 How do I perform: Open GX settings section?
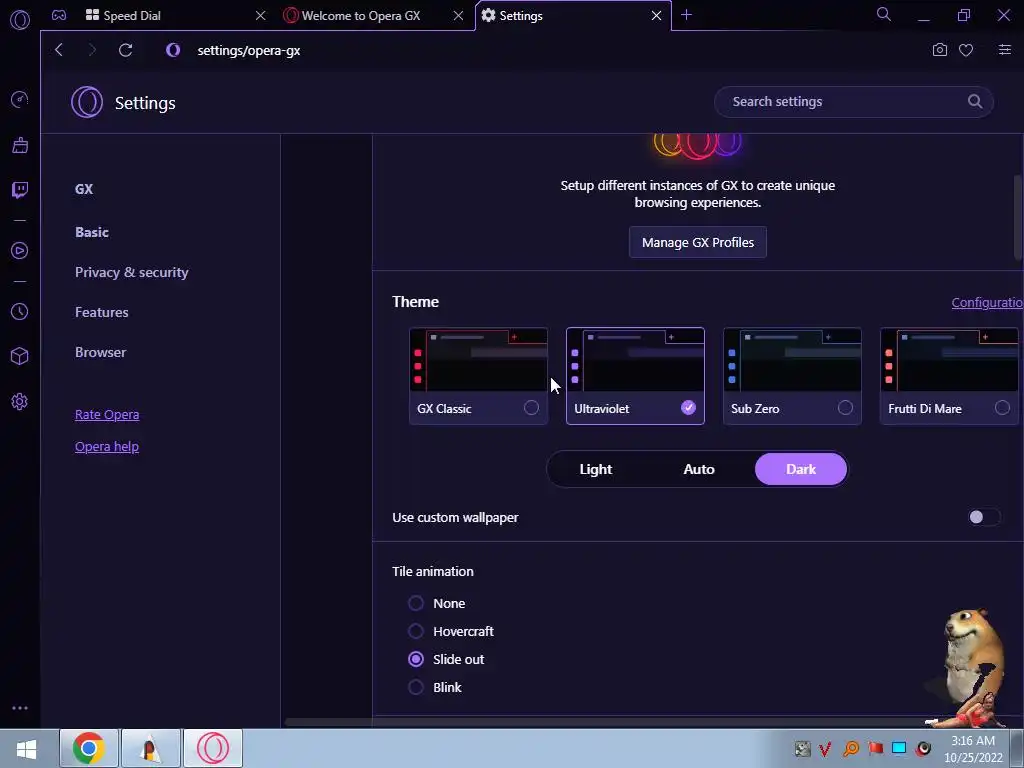(x=84, y=189)
